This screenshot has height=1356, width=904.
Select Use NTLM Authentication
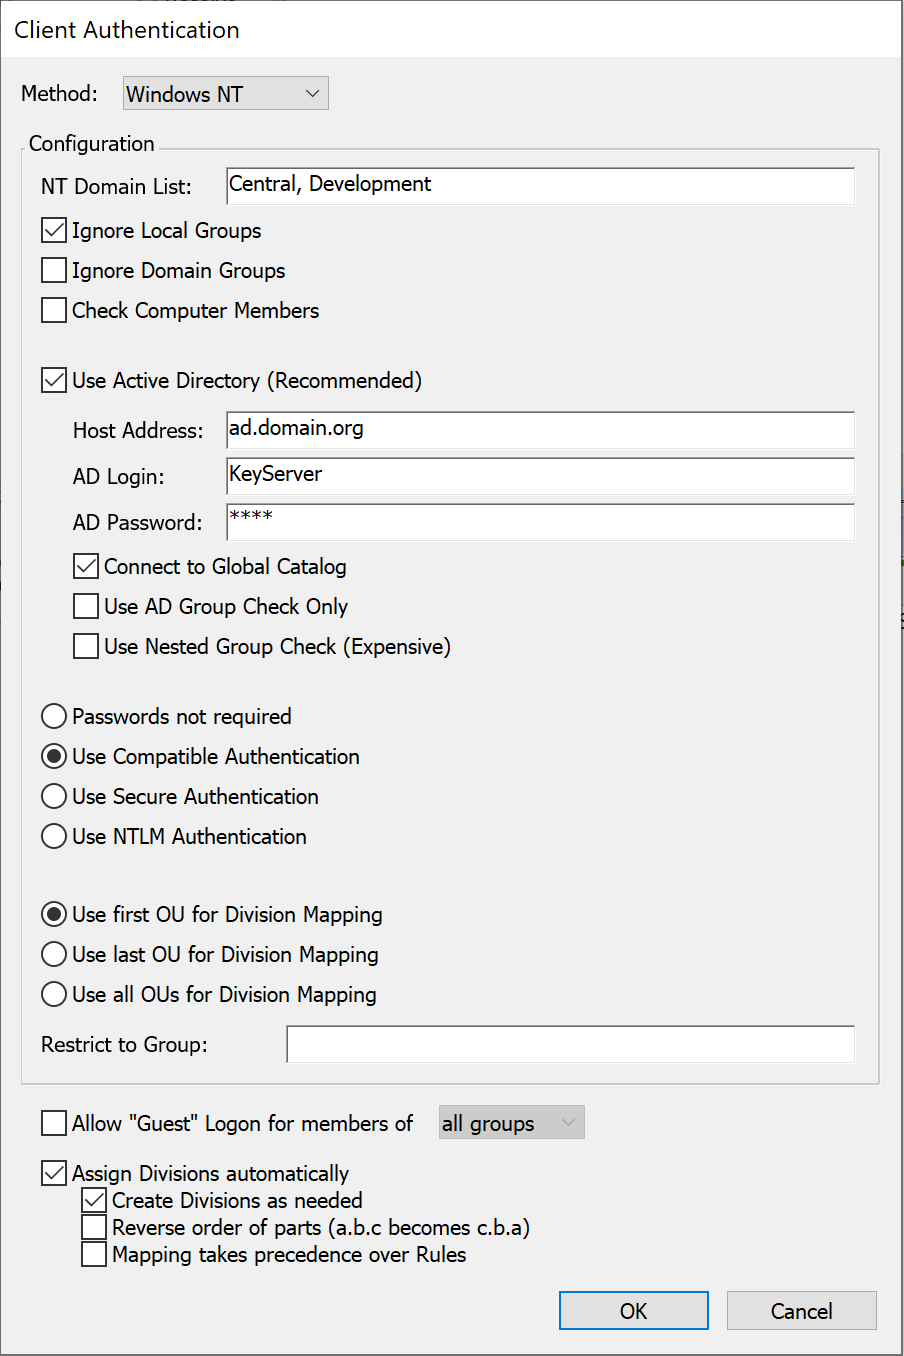(x=54, y=837)
